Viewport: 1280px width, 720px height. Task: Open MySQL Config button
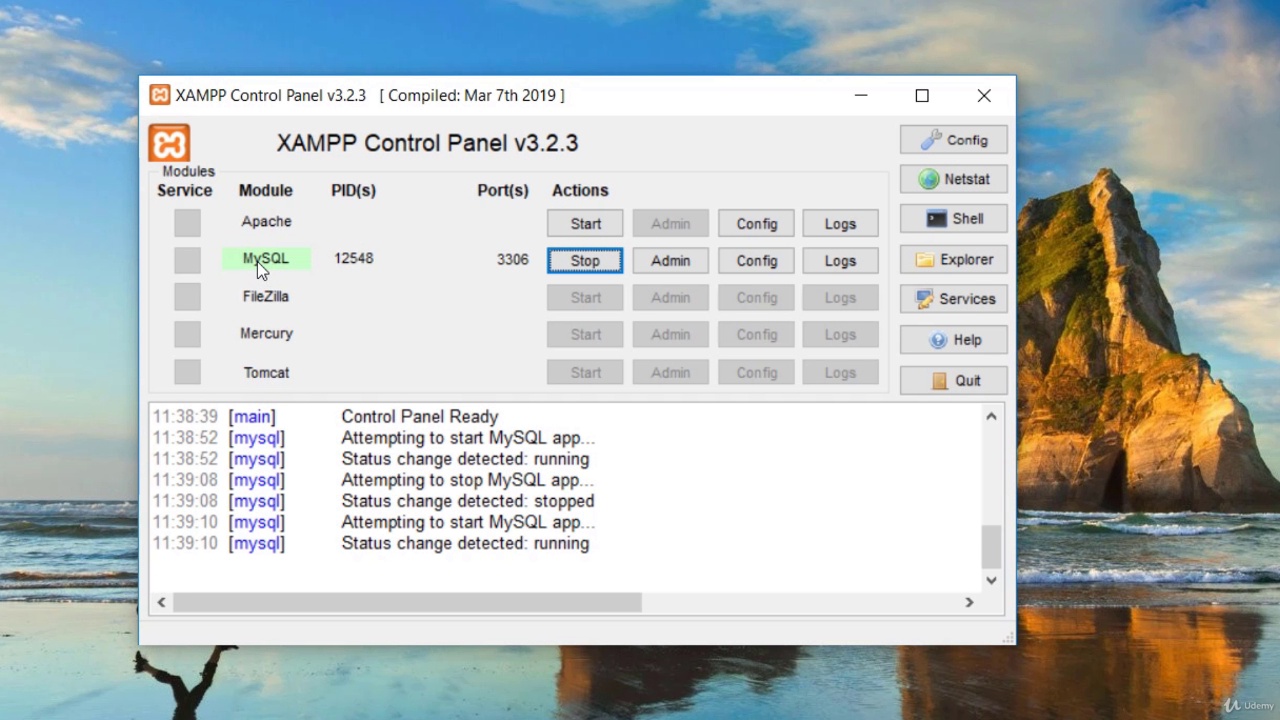pos(756,261)
